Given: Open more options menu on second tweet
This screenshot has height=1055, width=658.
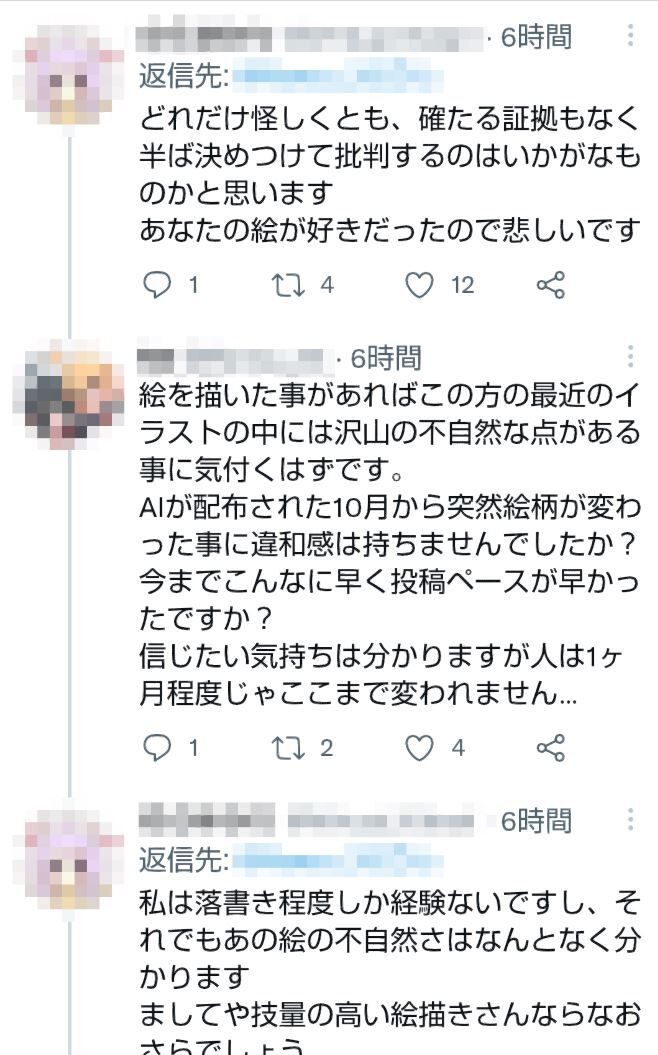Looking at the screenshot, I should [x=630, y=356].
